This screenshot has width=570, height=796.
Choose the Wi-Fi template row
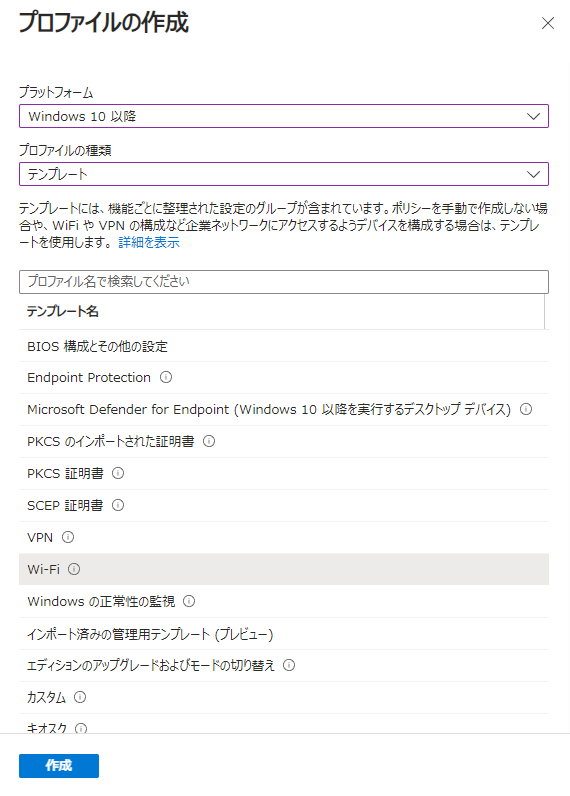[284, 569]
